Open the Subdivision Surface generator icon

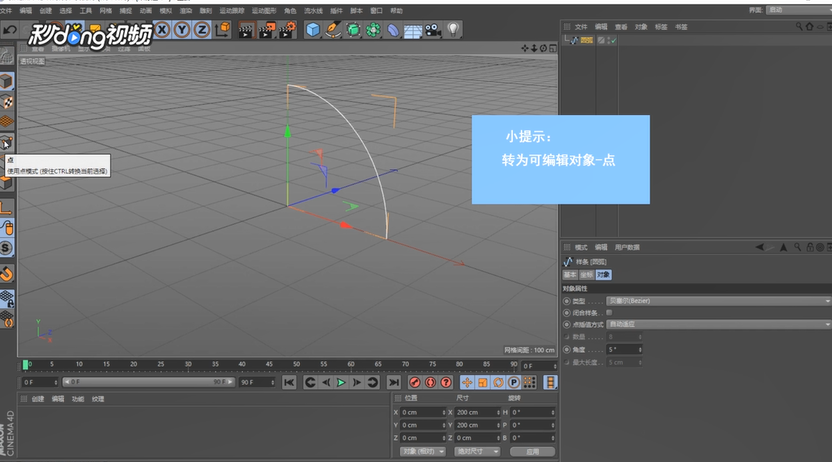click(x=353, y=30)
